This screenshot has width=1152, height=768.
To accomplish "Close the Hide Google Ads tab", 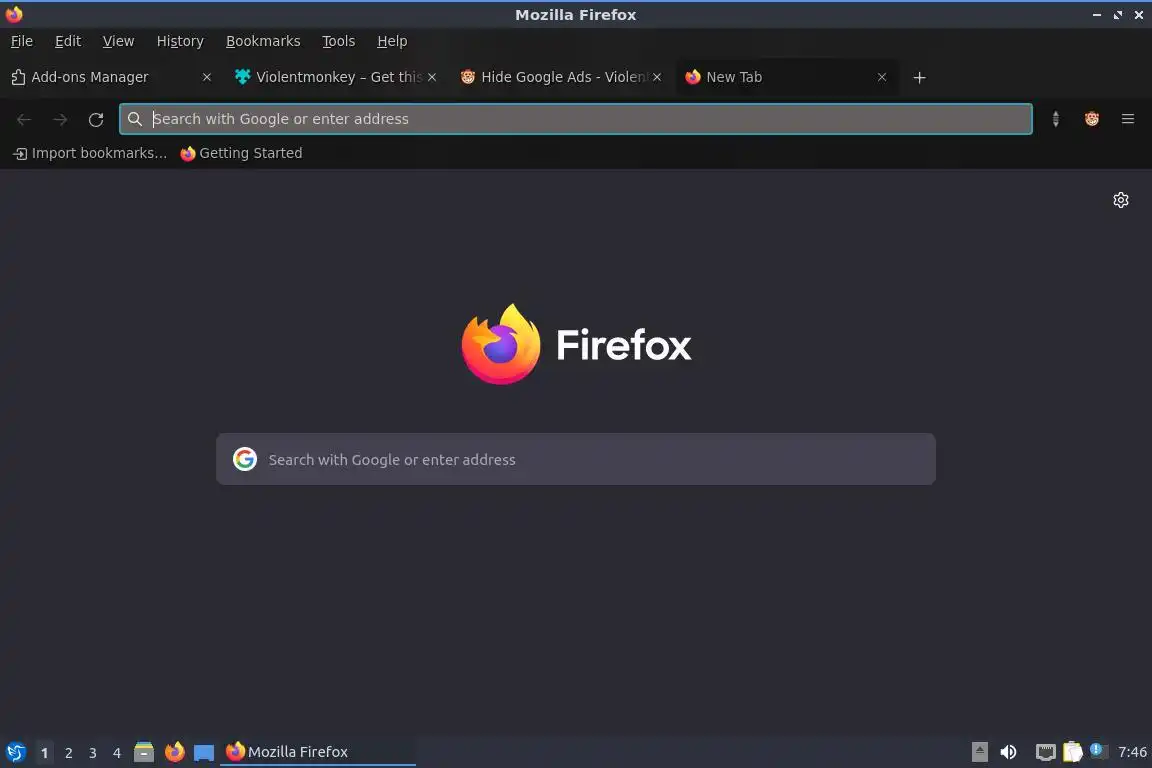I will 657,77.
